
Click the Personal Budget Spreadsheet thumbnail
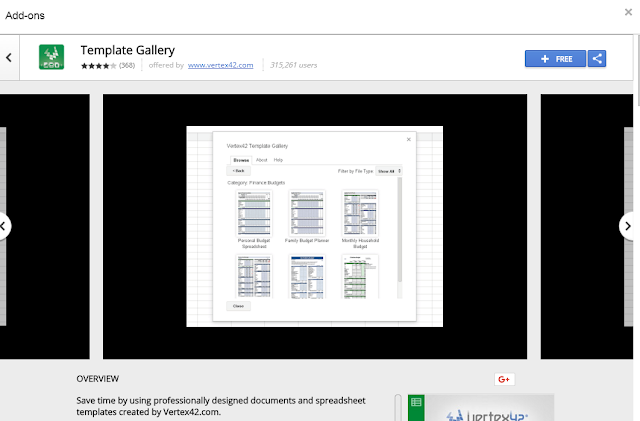click(x=254, y=213)
